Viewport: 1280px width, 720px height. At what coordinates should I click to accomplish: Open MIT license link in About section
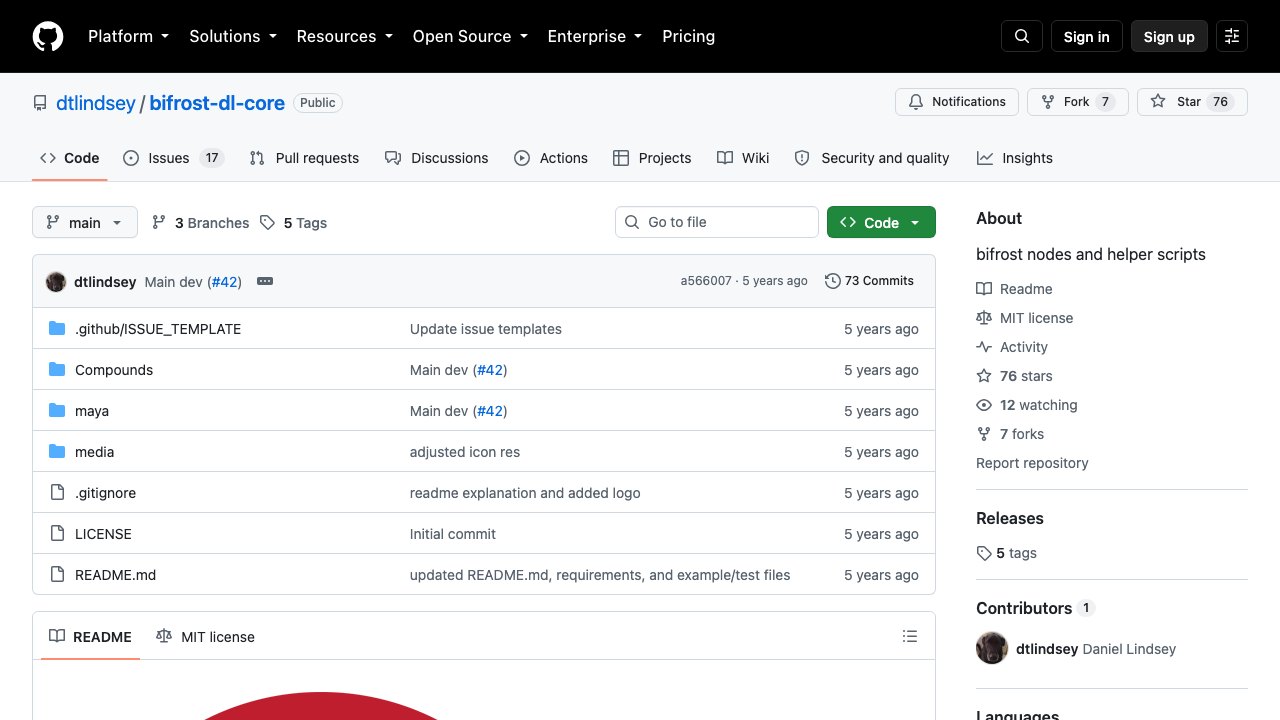click(1024, 318)
